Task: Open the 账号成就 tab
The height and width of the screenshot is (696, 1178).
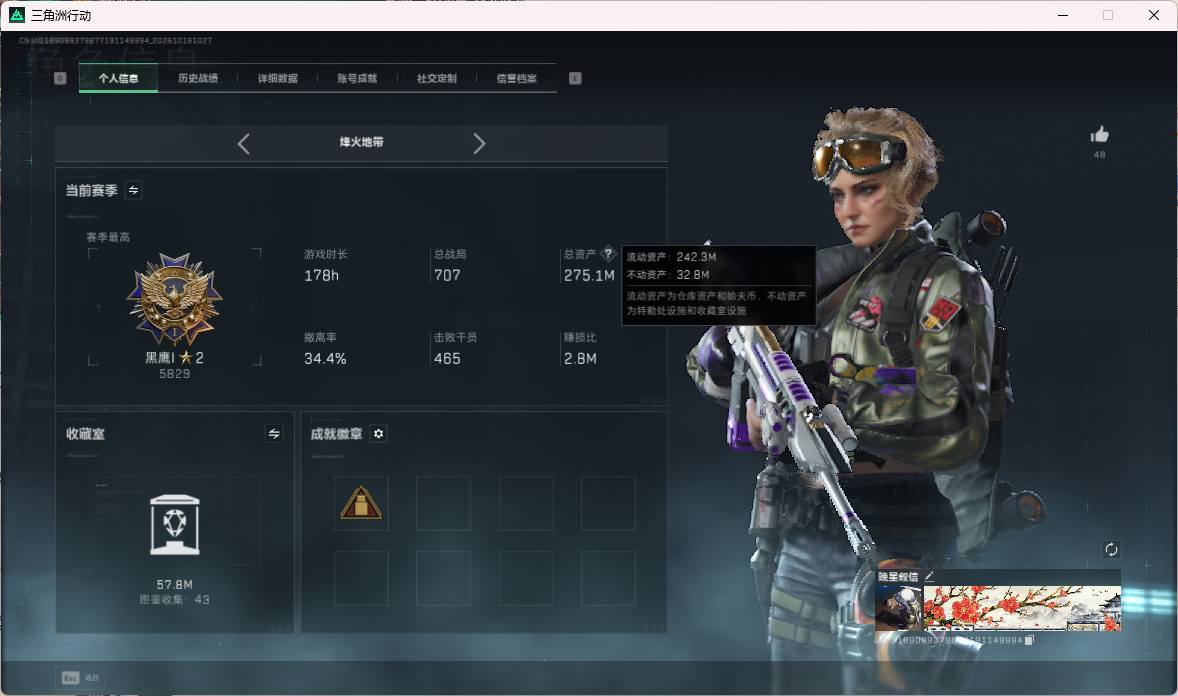Action: click(357, 78)
